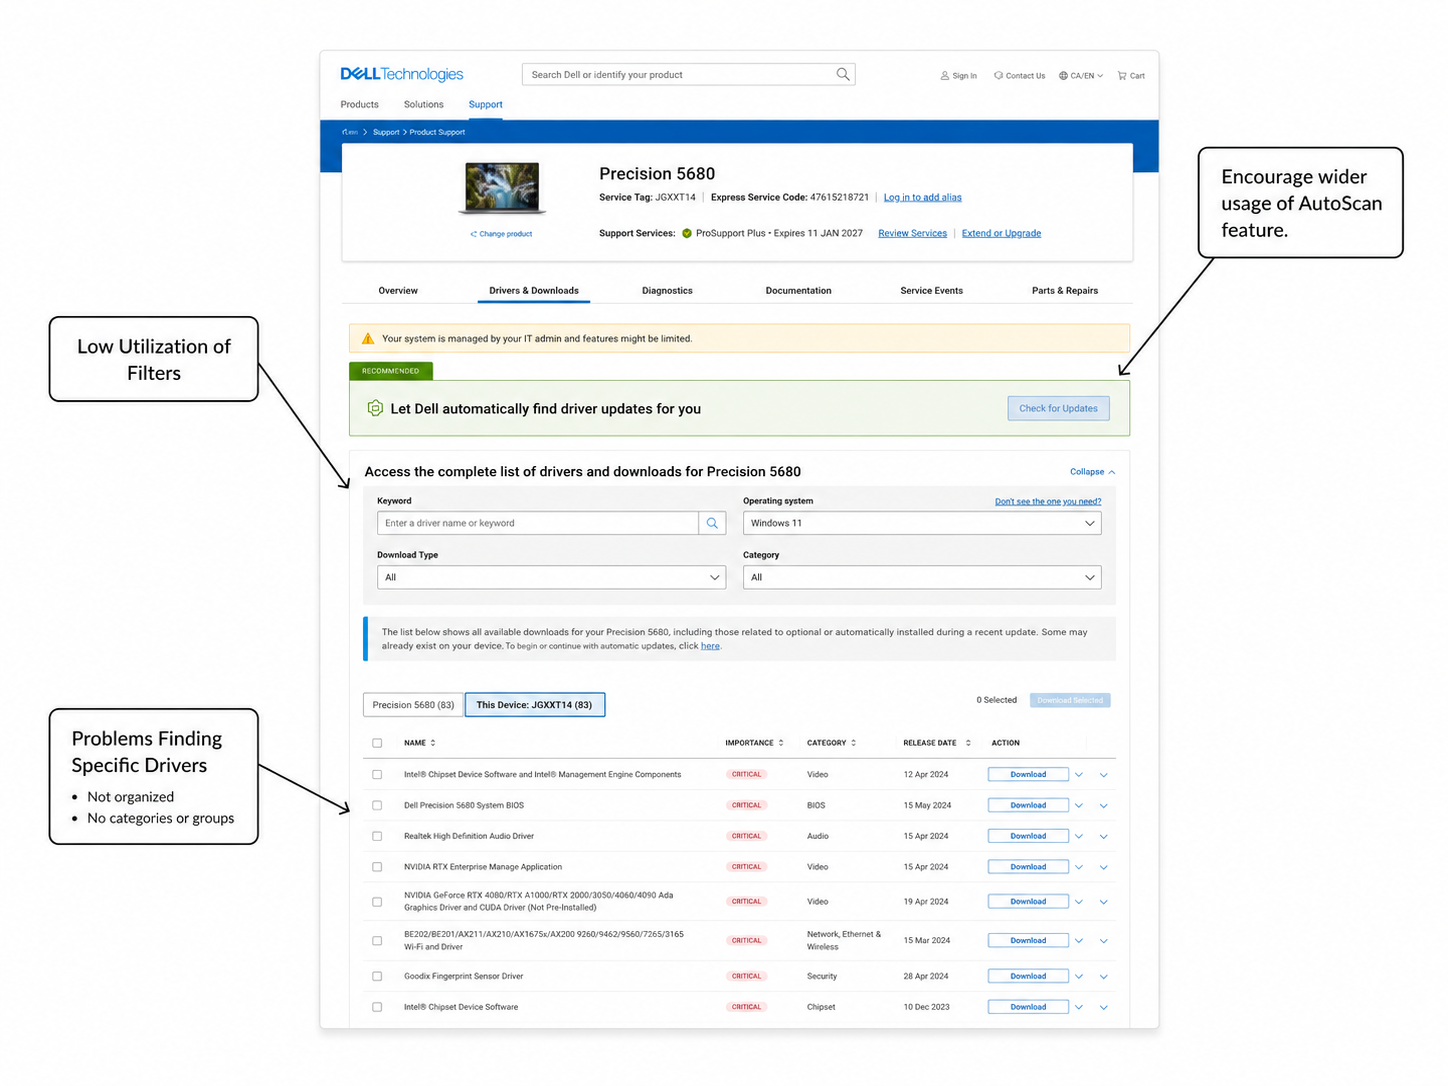Select the Precision 5680 (83) list tab

coord(413,705)
